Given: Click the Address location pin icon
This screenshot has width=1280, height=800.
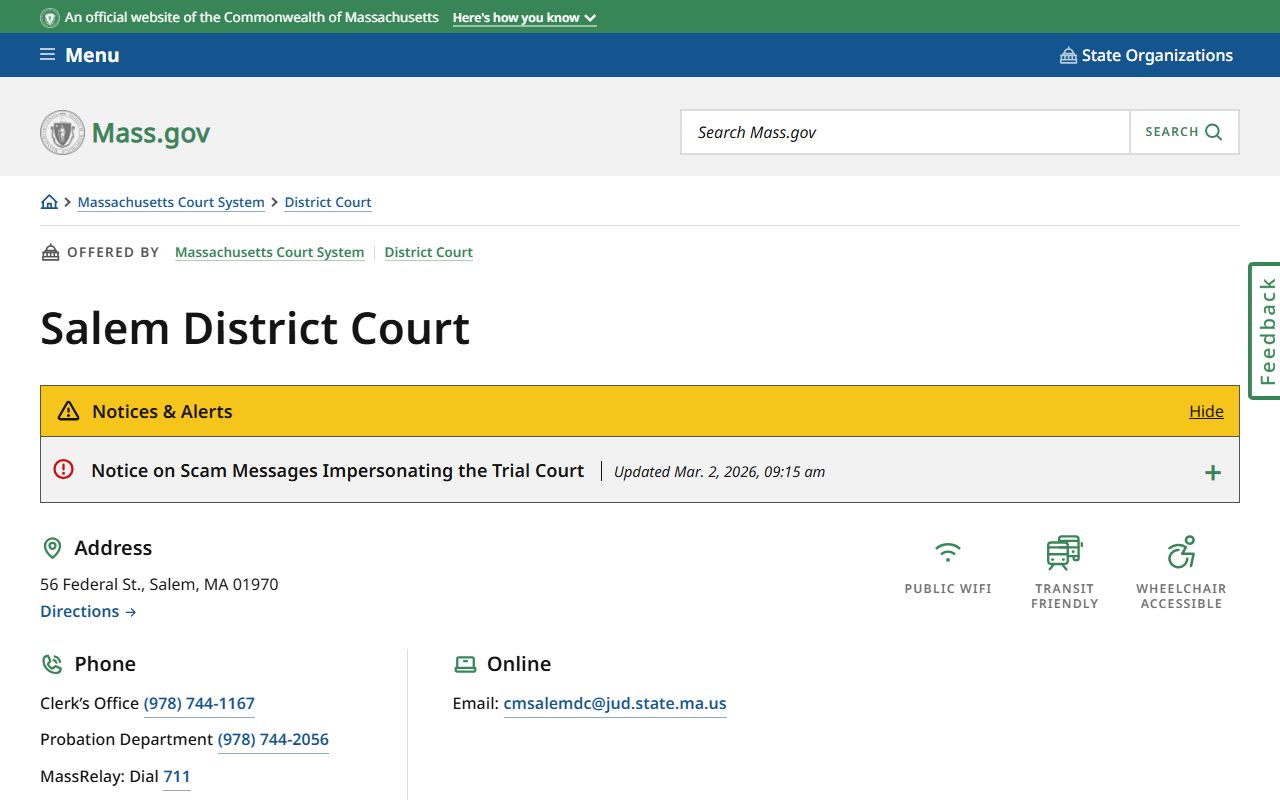Looking at the screenshot, I should (x=52, y=548).
